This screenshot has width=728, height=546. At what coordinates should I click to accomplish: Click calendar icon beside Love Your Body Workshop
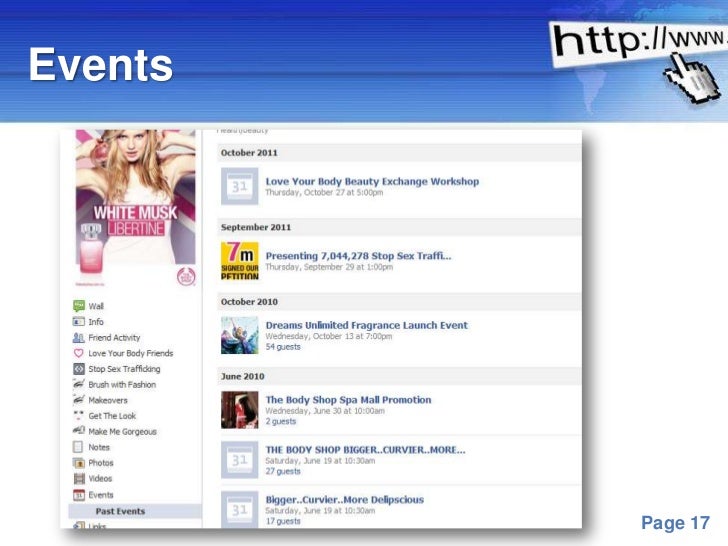coord(240,186)
